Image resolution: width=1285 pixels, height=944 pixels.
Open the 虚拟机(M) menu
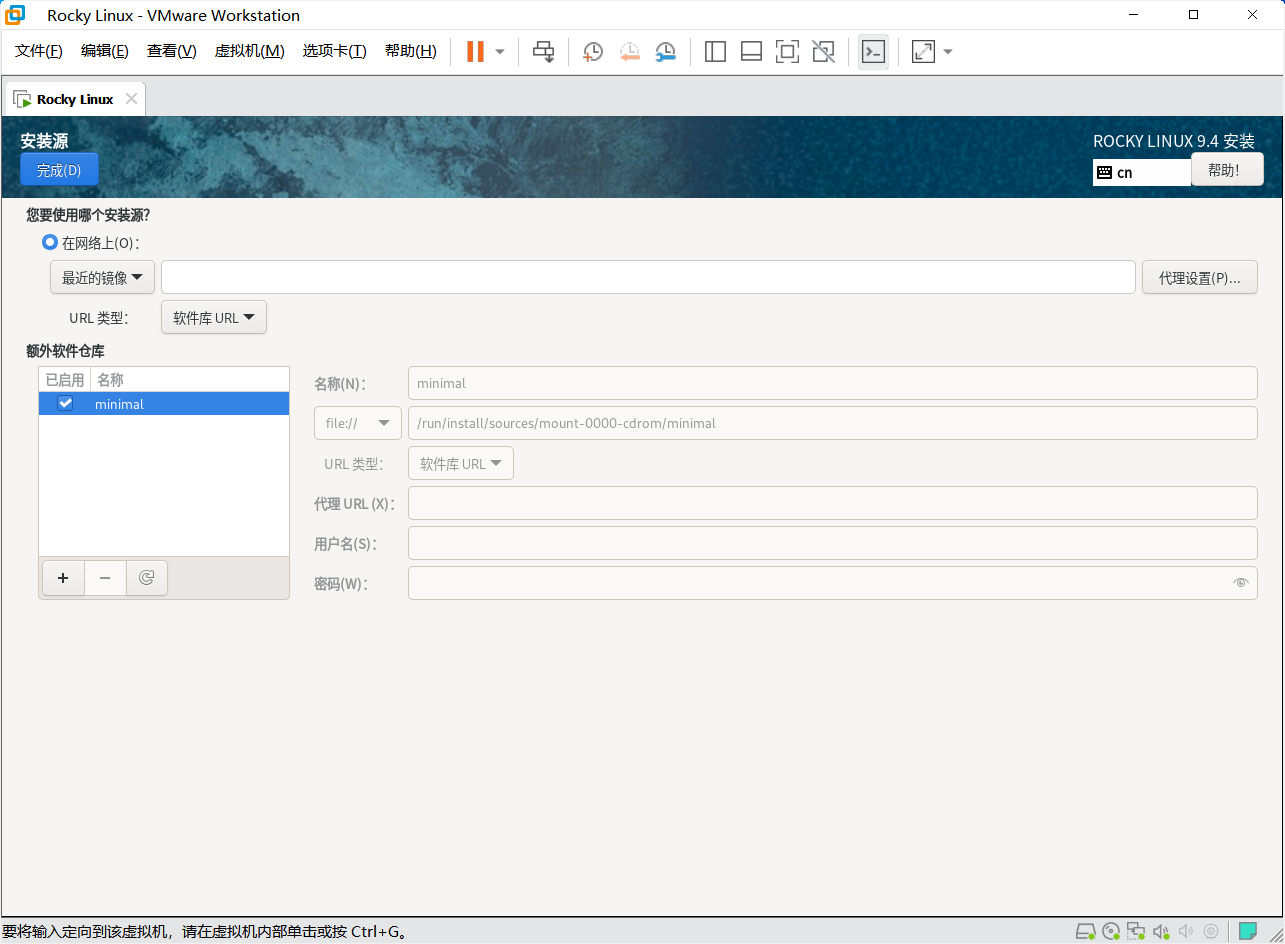pyautogui.click(x=249, y=51)
